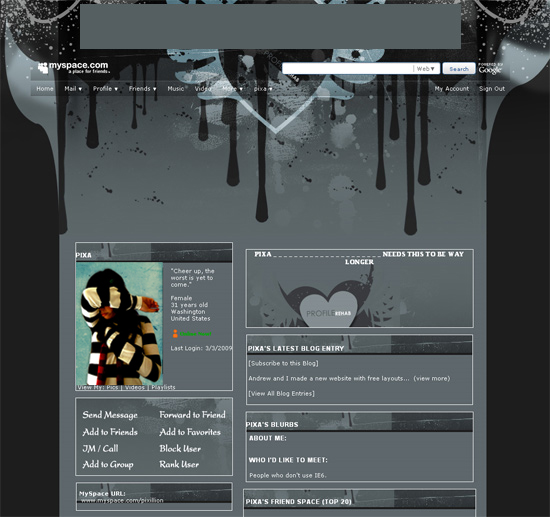
Task: Click the myspace.com logo
Action: tap(74, 67)
